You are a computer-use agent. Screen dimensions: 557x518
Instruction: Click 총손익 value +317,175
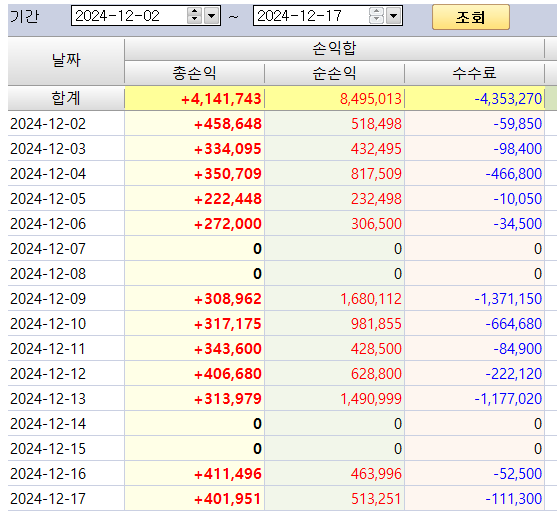228,324
